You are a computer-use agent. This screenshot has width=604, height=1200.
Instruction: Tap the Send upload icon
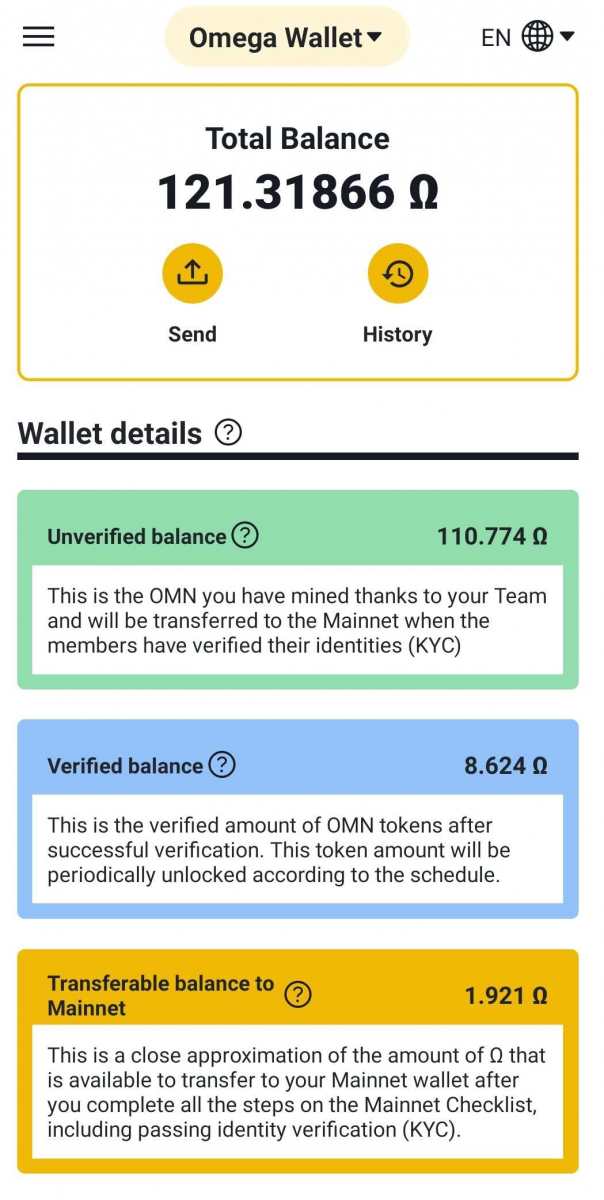tap(192, 273)
